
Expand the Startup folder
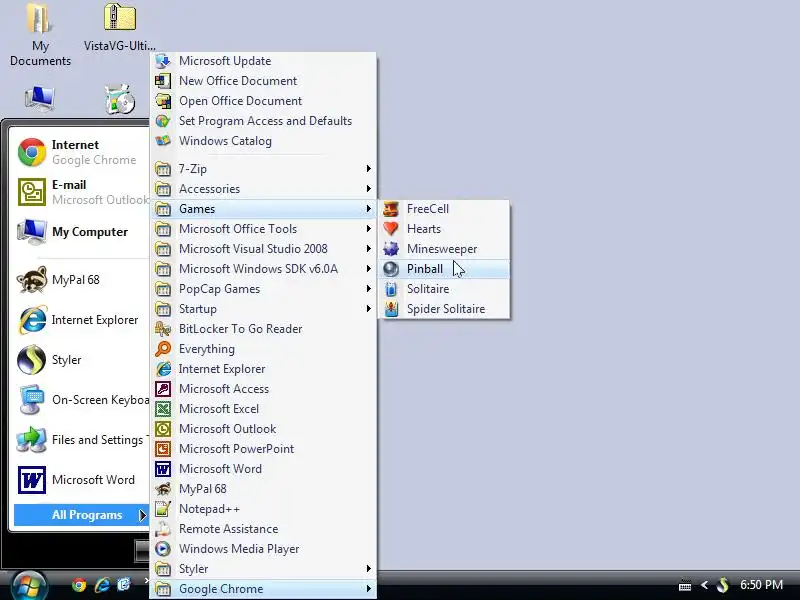point(264,309)
